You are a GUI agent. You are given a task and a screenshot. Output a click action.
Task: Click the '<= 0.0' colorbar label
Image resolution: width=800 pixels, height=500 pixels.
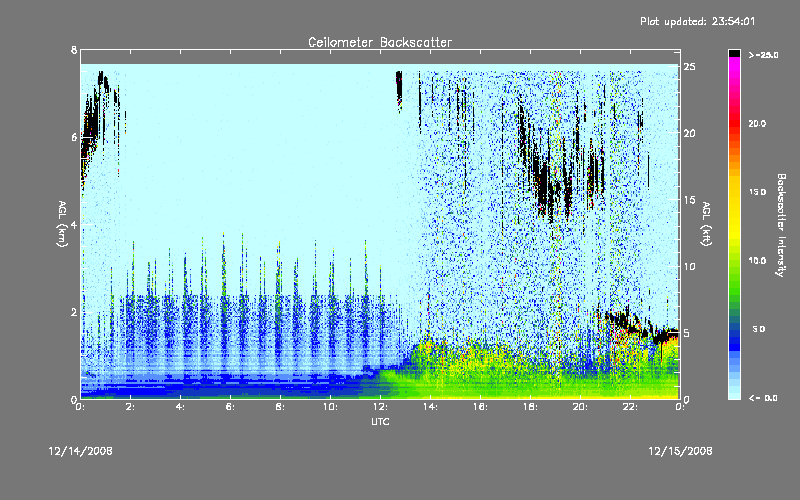tap(763, 398)
